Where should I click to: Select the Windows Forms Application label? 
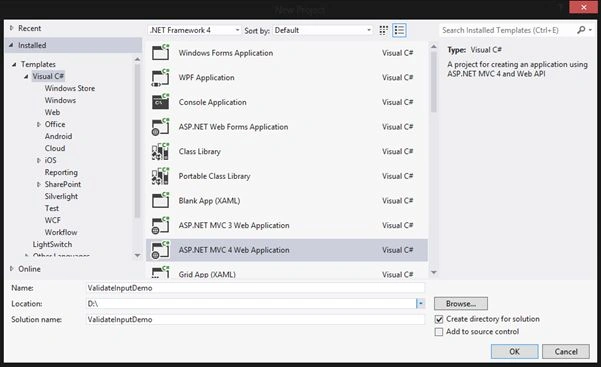click(226, 53)
